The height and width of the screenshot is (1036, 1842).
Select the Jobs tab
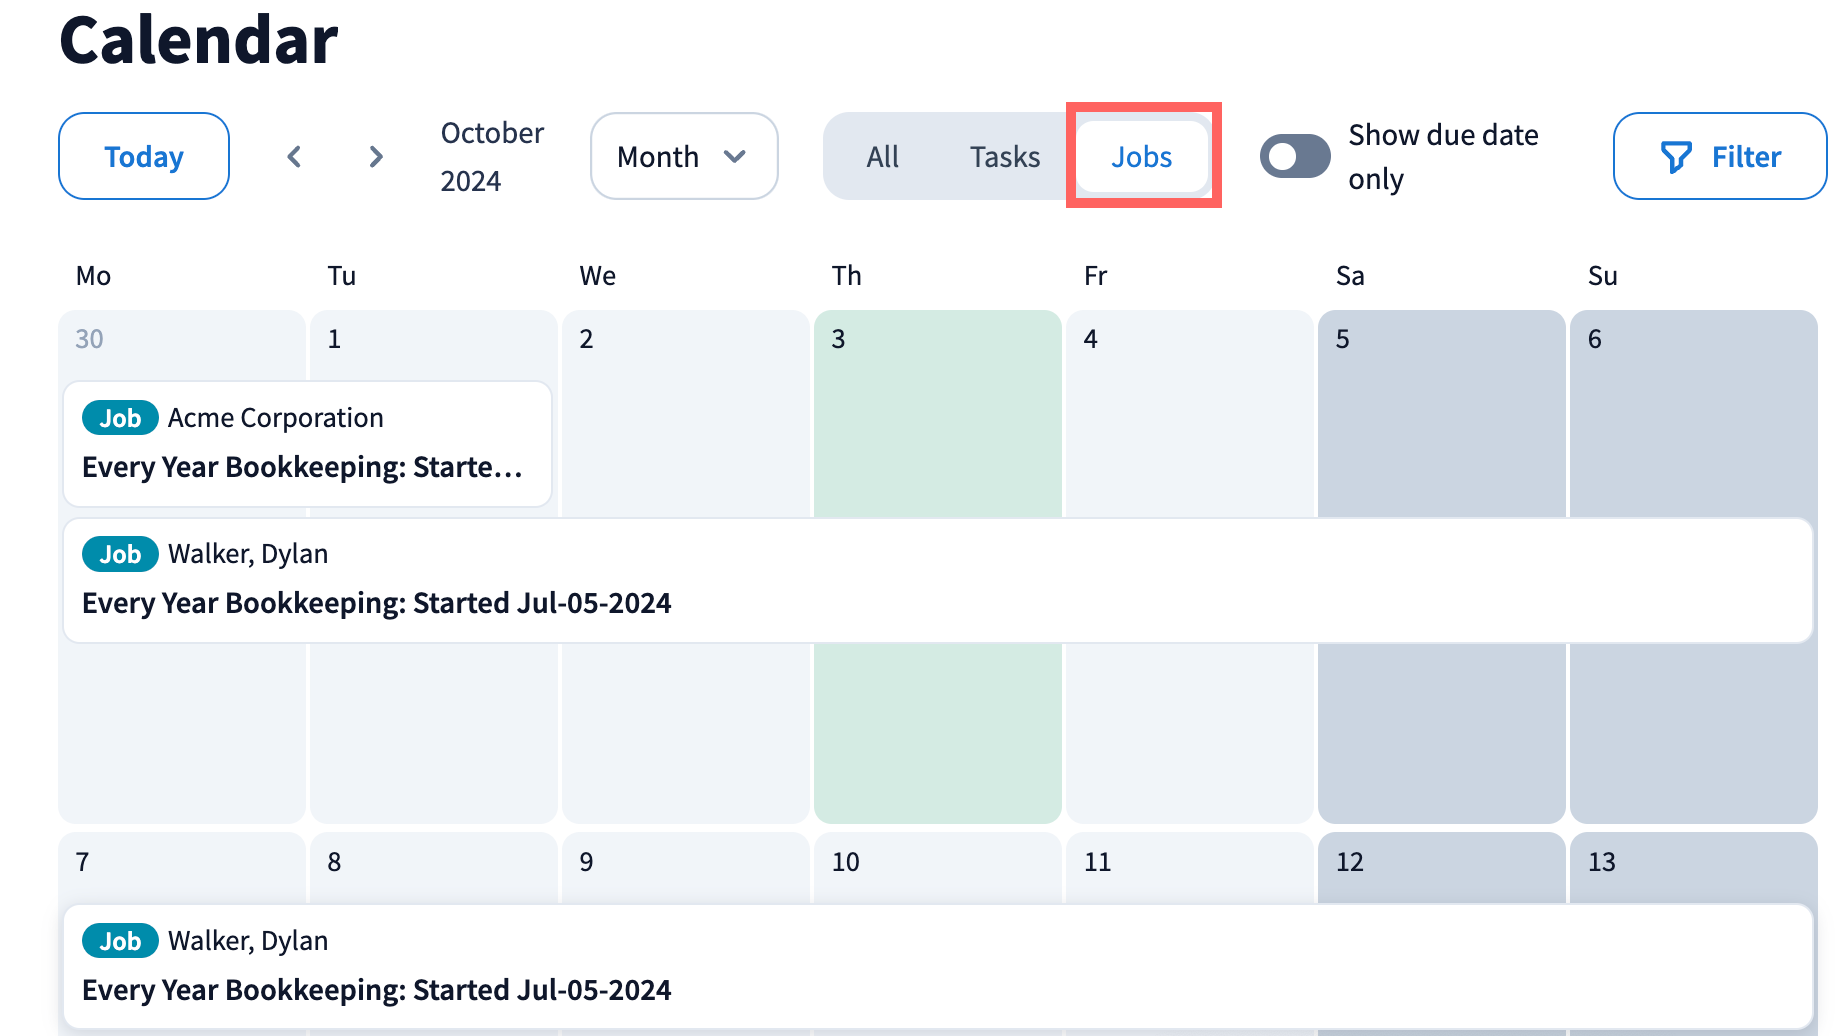(x=1142, y=157)
